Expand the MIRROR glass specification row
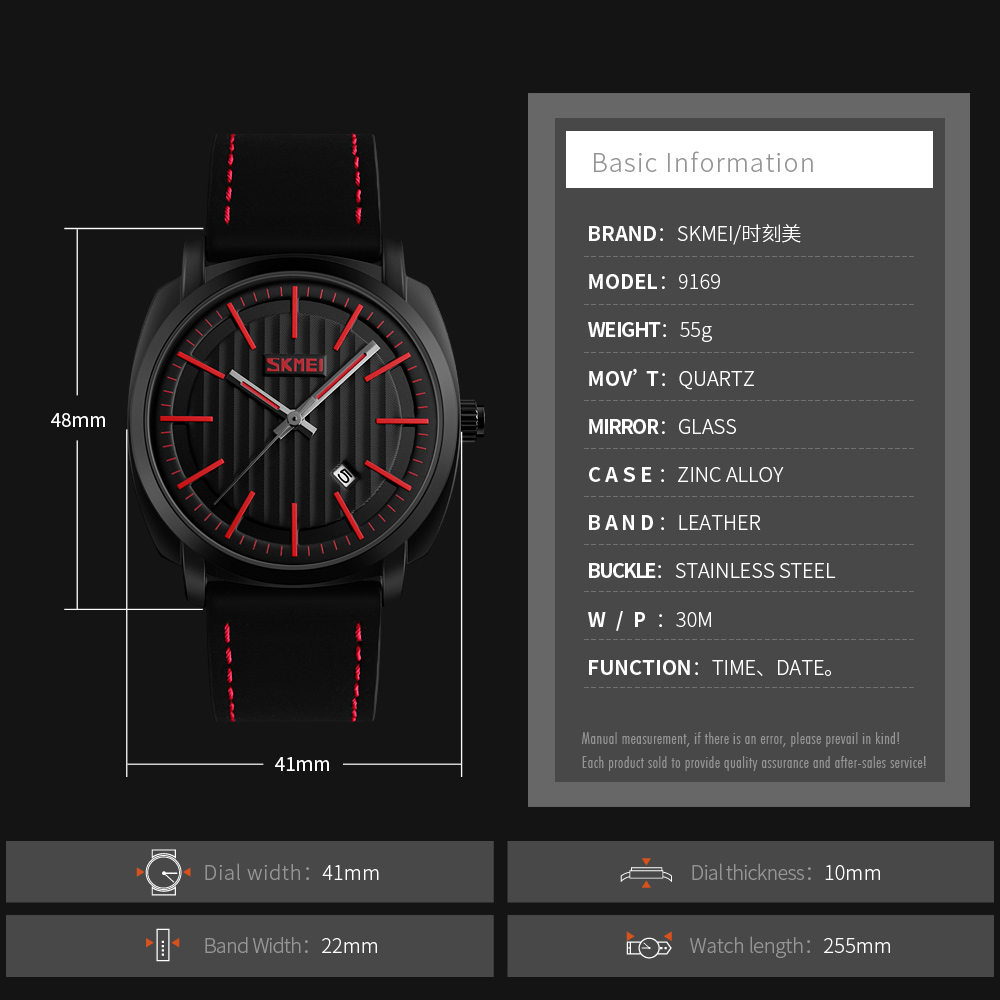Screen dimensions: 1000x1000 coord(707,426)
